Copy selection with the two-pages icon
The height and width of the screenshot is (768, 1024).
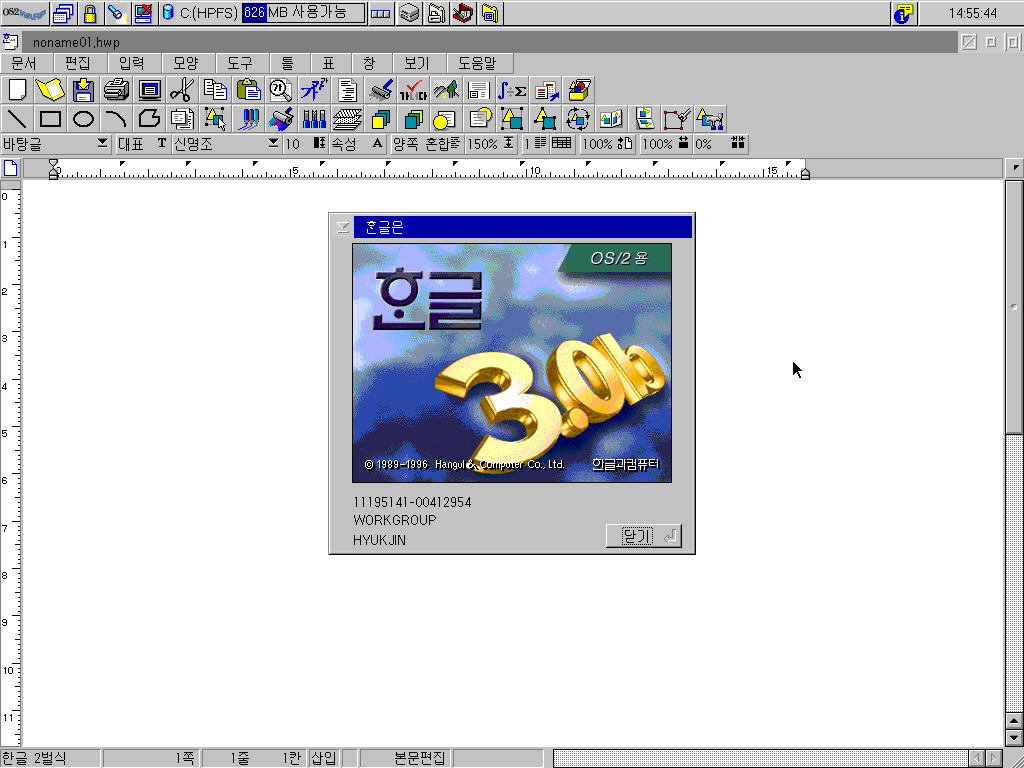pos(215,89)
